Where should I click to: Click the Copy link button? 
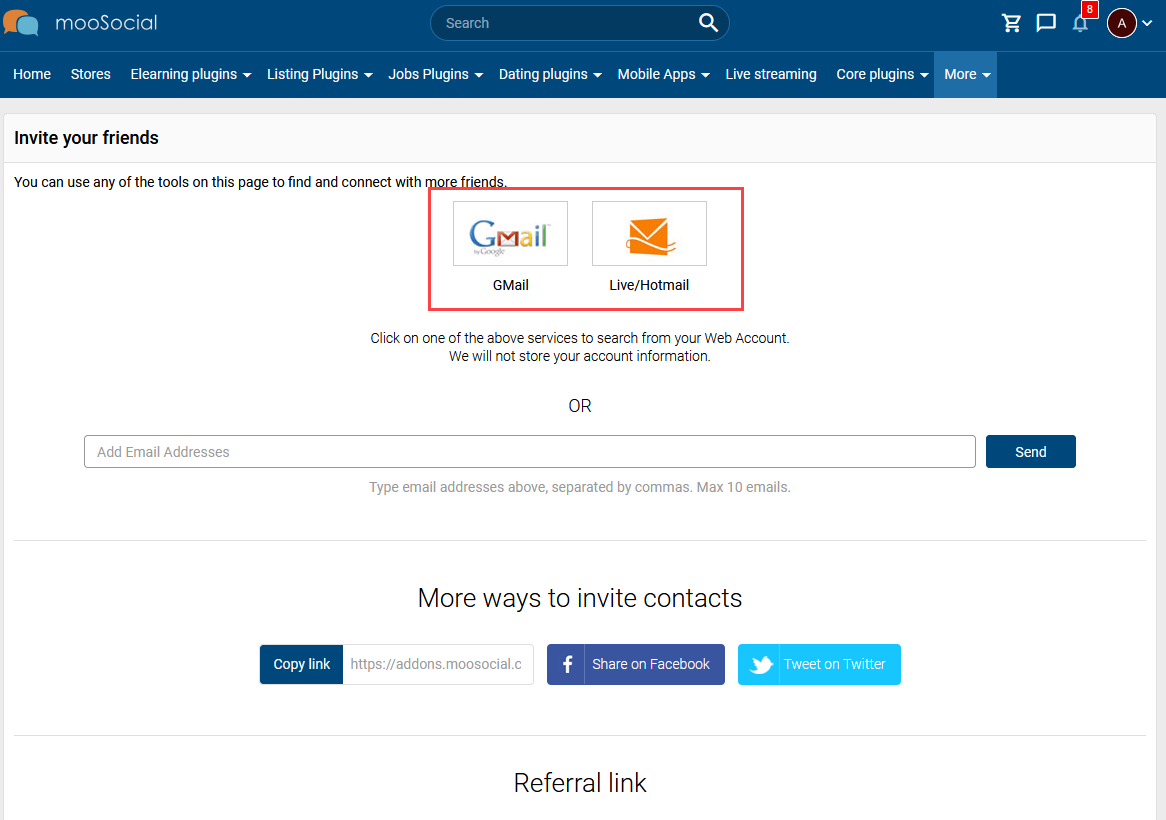(x=301, y=664)
